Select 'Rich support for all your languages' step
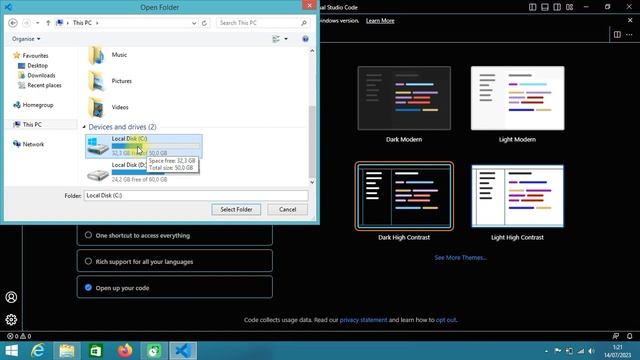This screenshot has height=360, width=640. 175,261
